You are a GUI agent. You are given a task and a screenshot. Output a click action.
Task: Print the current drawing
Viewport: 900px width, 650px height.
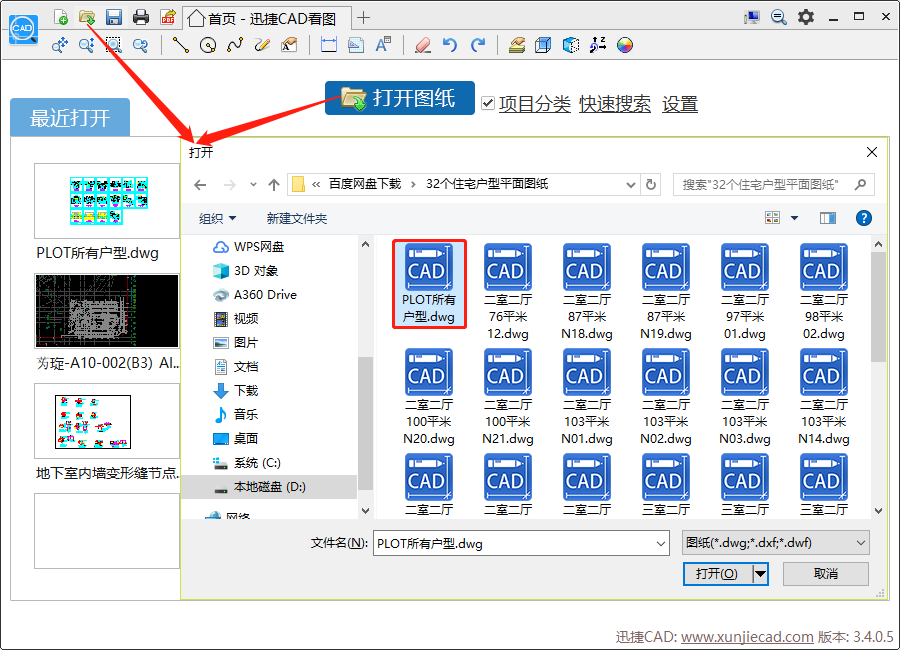click(141, 18)
